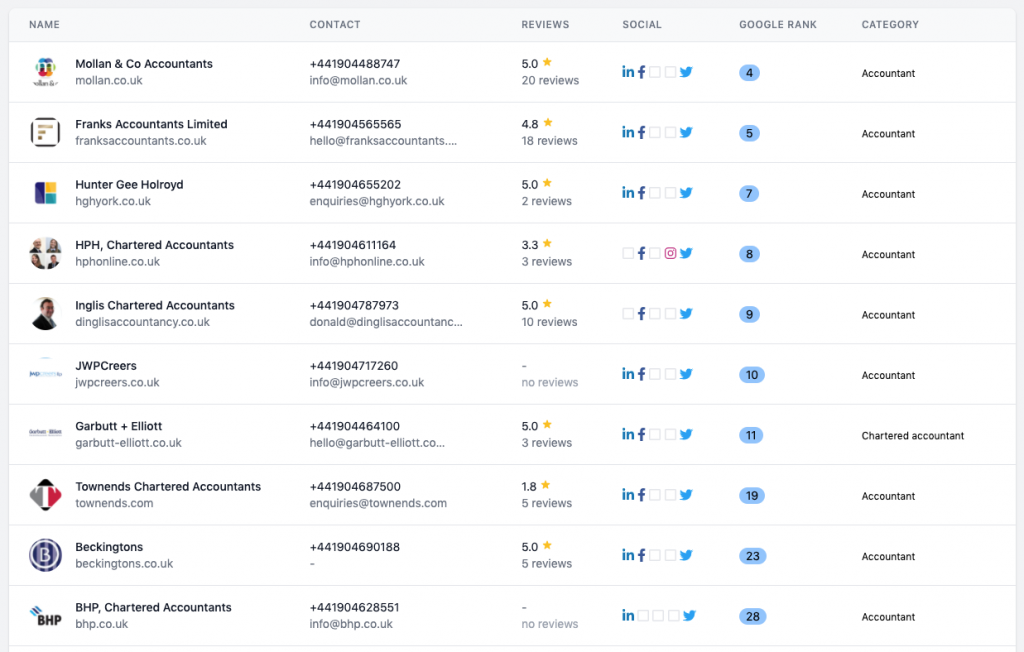Viewport: 1024px width, 652px height.
Task: Click JWPCreers' LinkedIn icon
Action: (628, 374)
